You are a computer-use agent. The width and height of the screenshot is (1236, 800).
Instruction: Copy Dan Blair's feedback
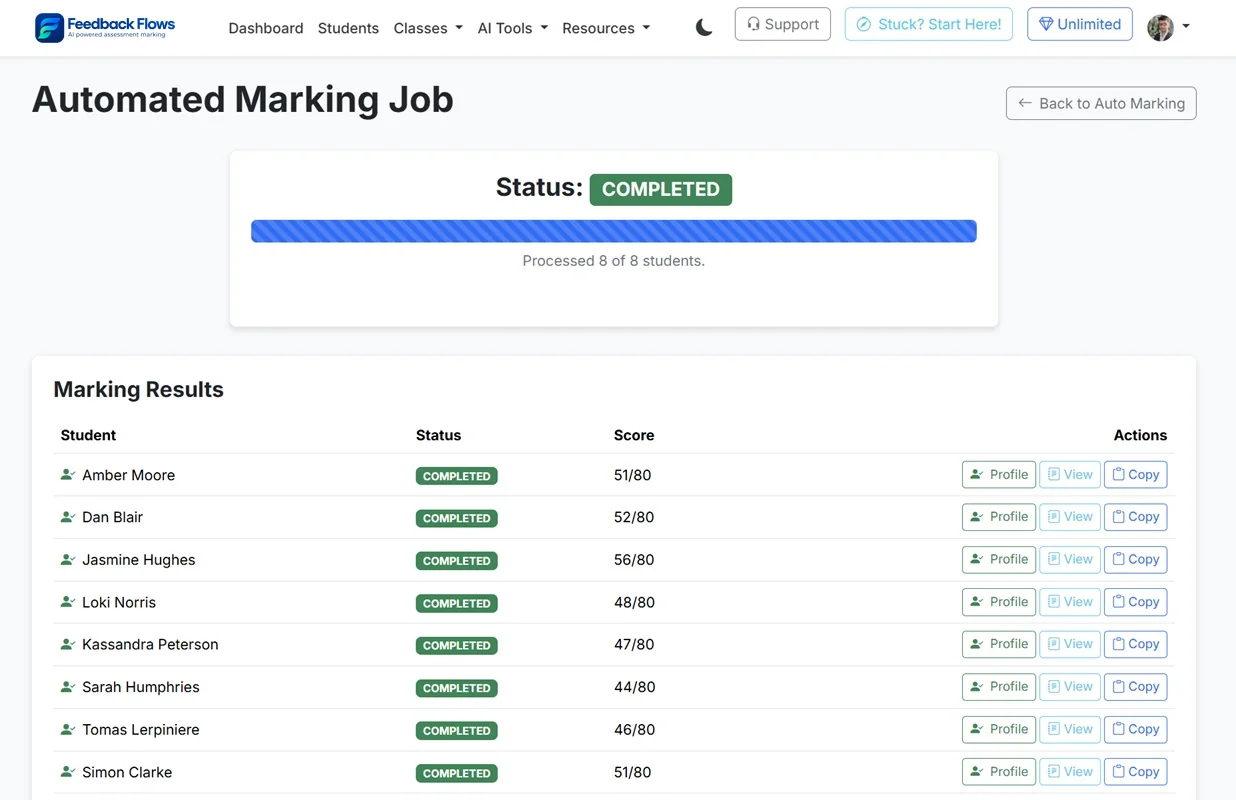click(x=1135, y=517)
